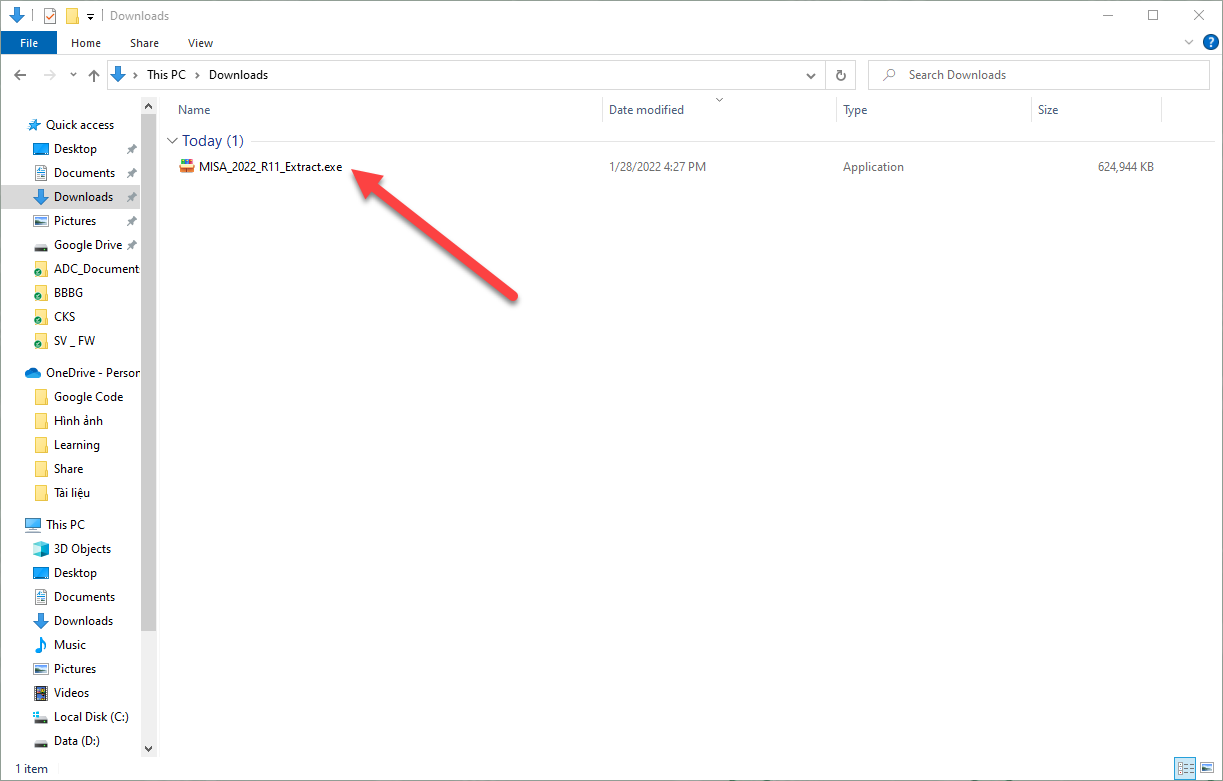
Task: Open the View ribbon tab
Action: pyautogui.click(x=201, y=43)
